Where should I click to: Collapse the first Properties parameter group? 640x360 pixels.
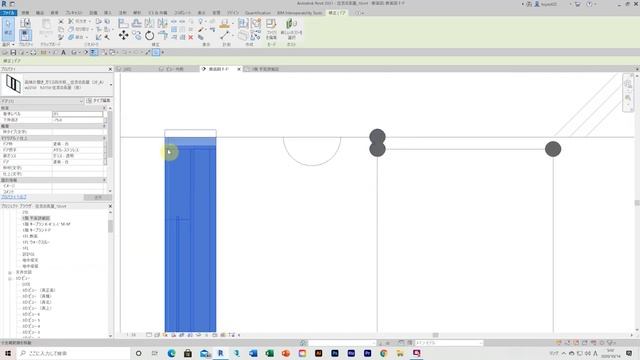pyautogui.click(x=104, y=108)
